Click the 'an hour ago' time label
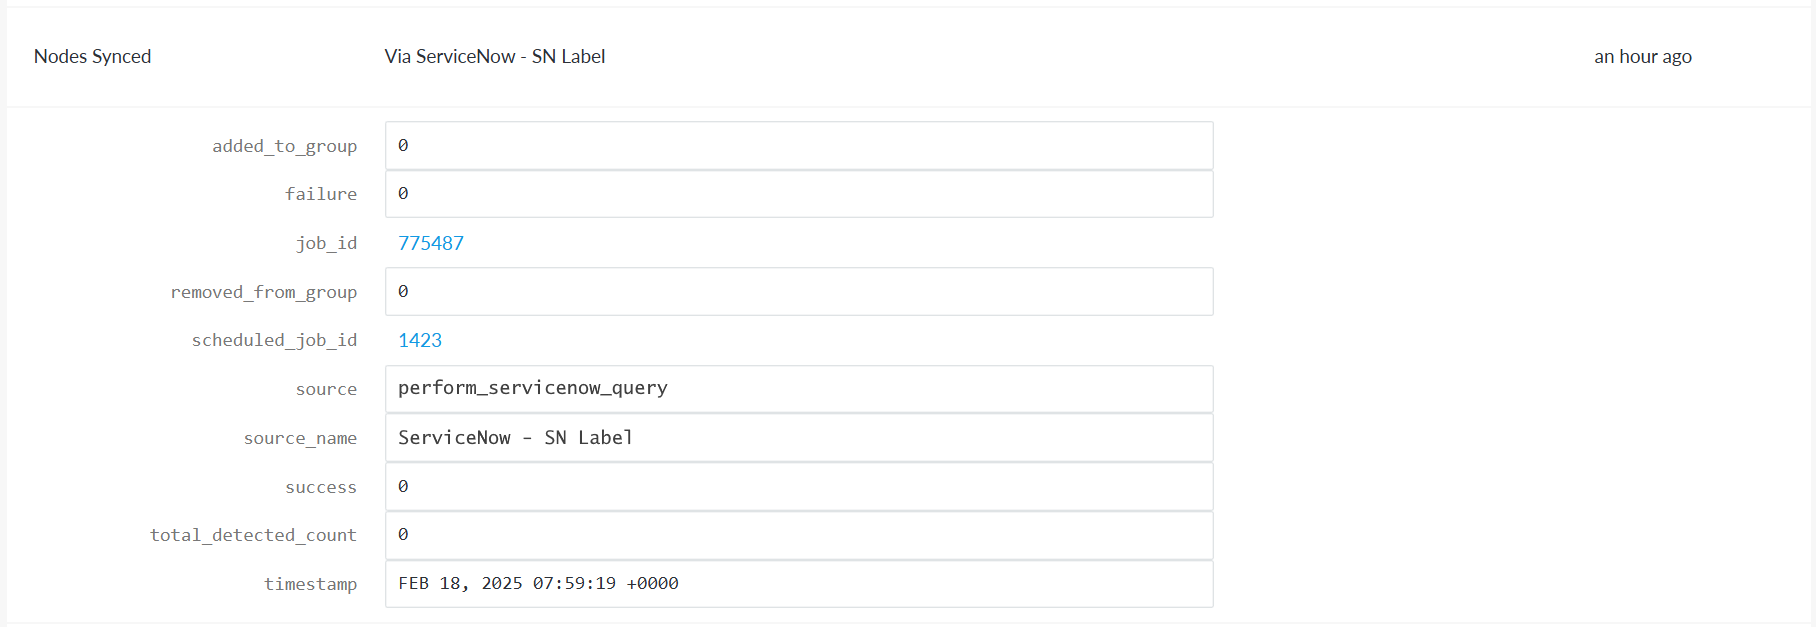This screenshot has width=1816, height=627. [x=1642, y=57]
